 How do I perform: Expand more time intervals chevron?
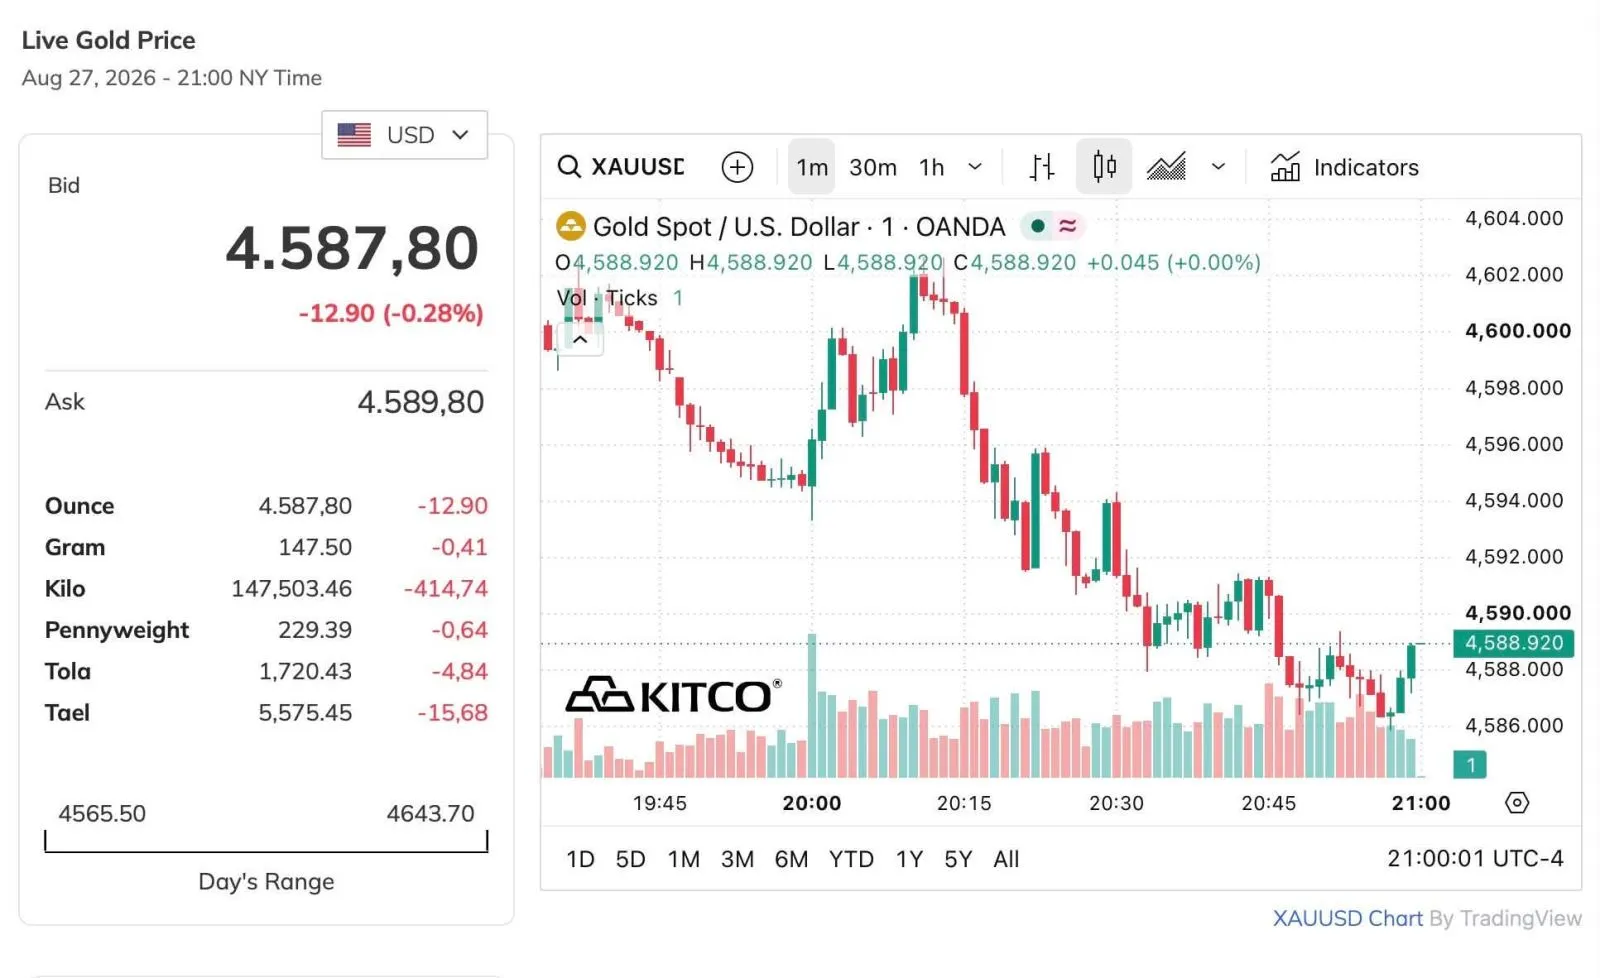975,167
